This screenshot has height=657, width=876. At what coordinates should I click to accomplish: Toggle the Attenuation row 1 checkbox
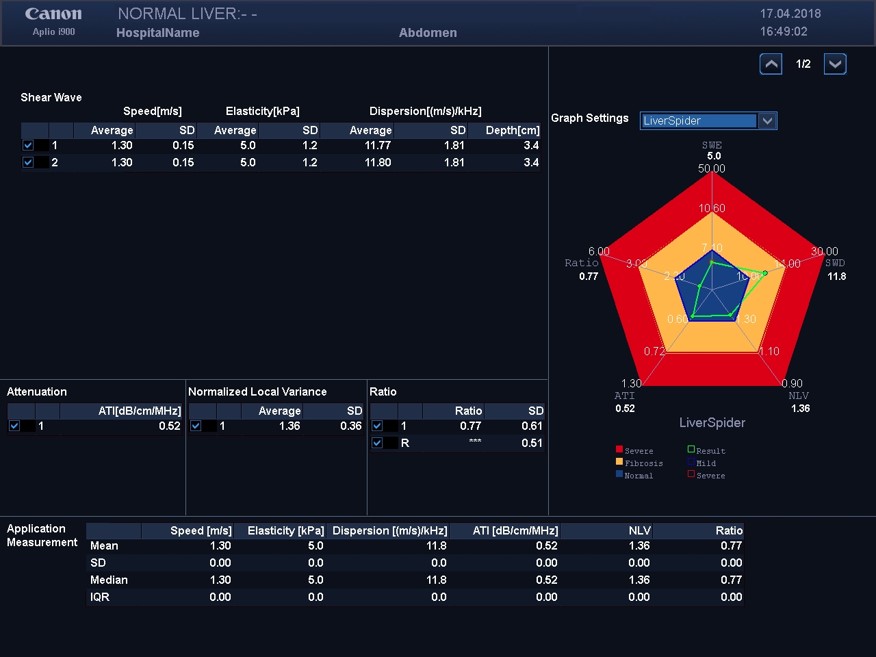pos(14,426)
